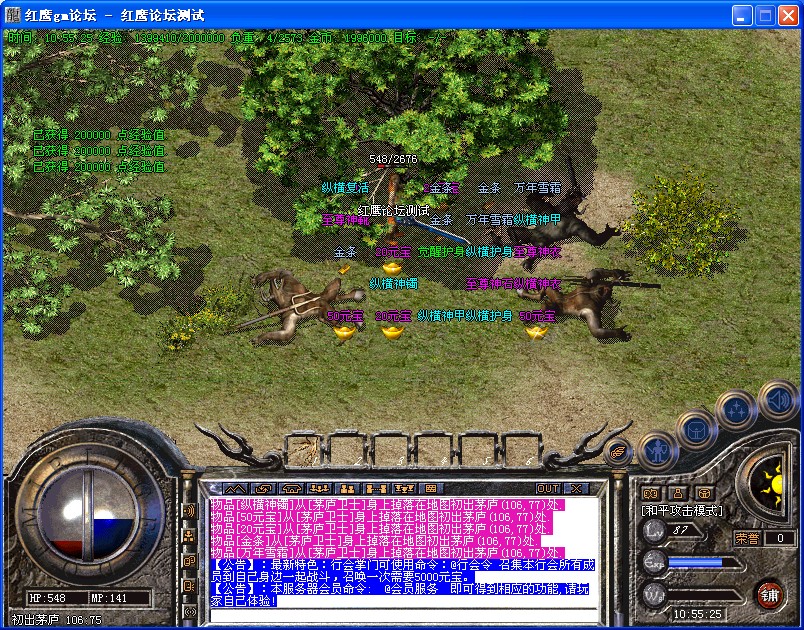Click the 至尊神石 item label

click(x=489, y=283)
